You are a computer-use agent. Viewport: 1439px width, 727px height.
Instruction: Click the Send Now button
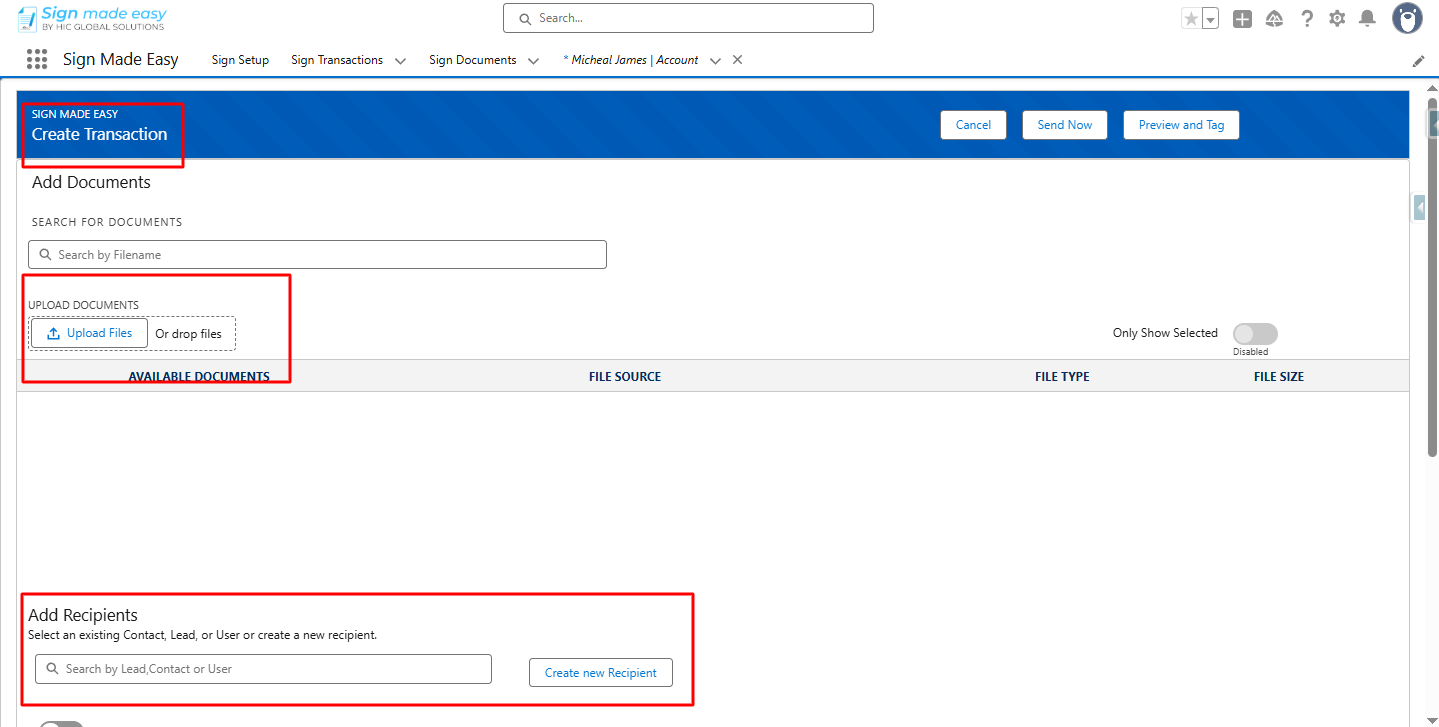1064,125
